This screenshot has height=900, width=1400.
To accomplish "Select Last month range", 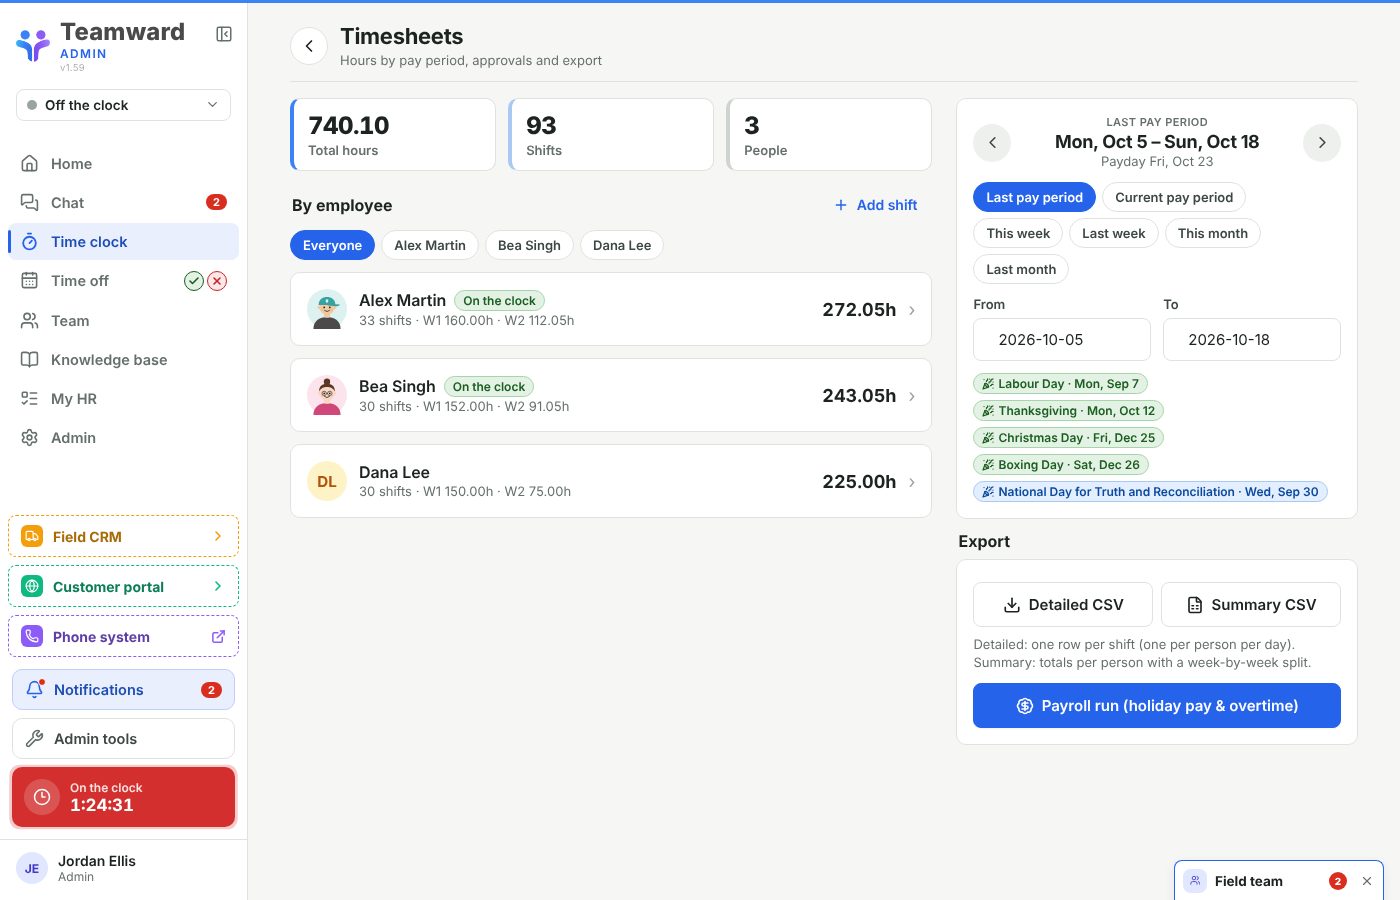I will 1021,270.
